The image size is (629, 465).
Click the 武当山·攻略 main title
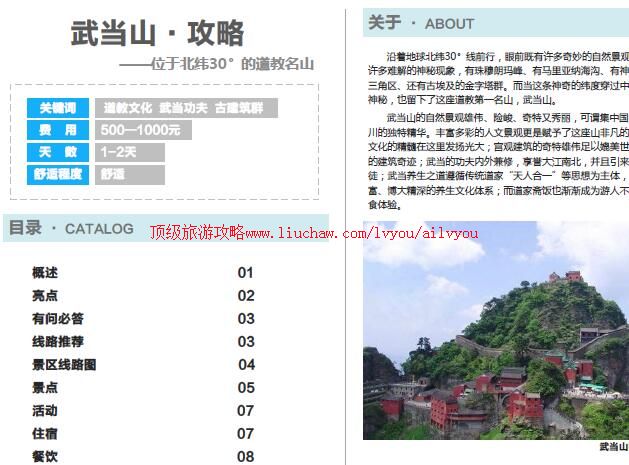[157, 33]
